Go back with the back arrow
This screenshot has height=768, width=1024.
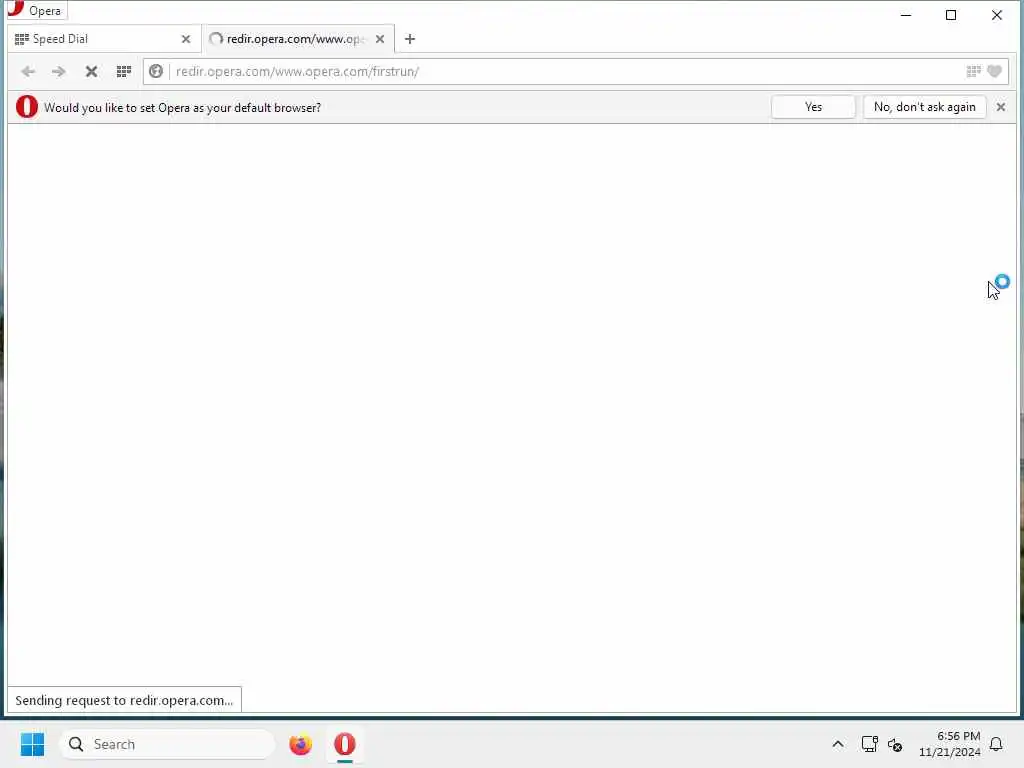27,71
